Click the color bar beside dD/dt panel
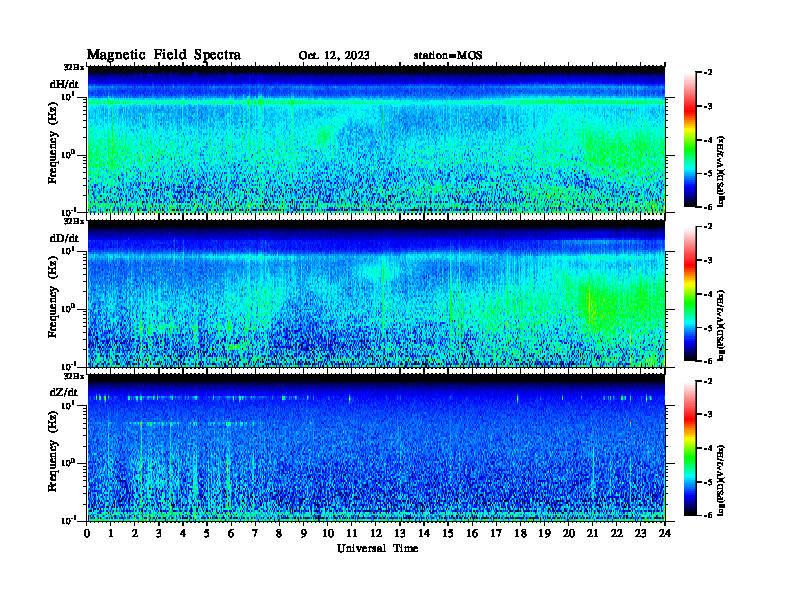Image resolution: width=792 pixels, height=612 pixels. [690, 294]
